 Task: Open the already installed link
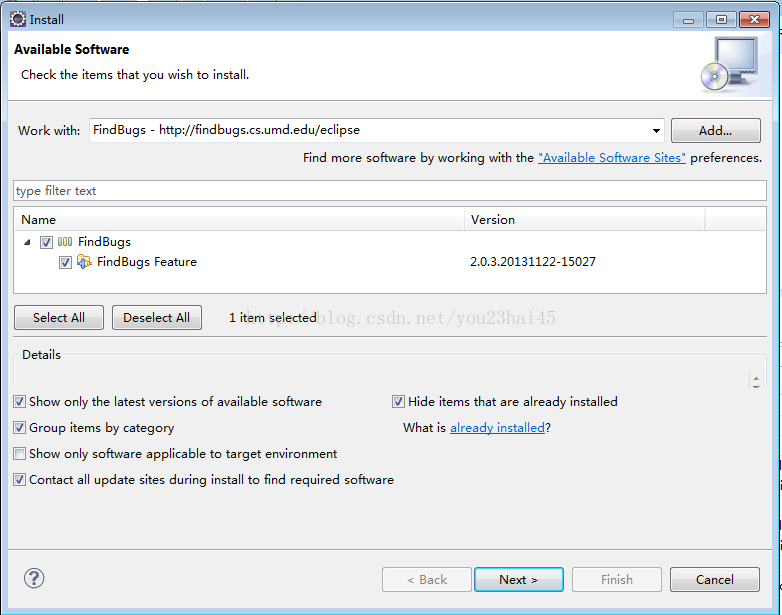click(x=497, y=428)
